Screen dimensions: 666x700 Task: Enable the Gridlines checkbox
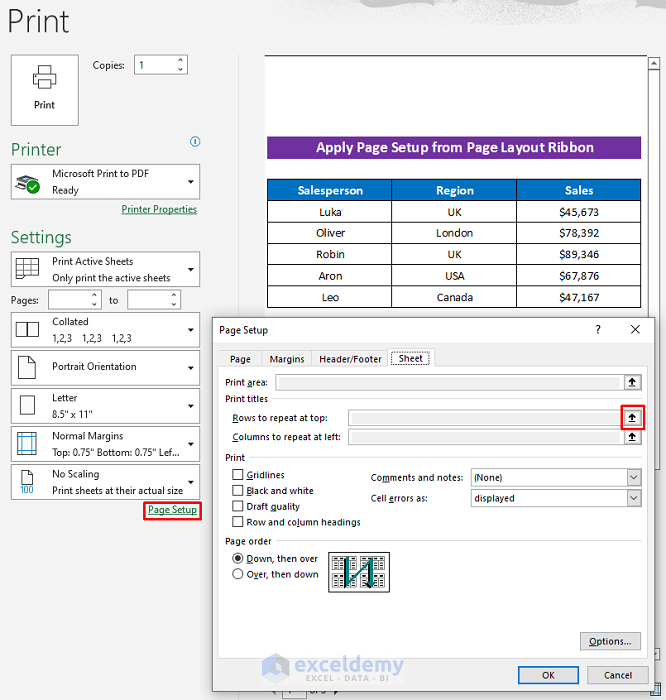click(238, 475)
